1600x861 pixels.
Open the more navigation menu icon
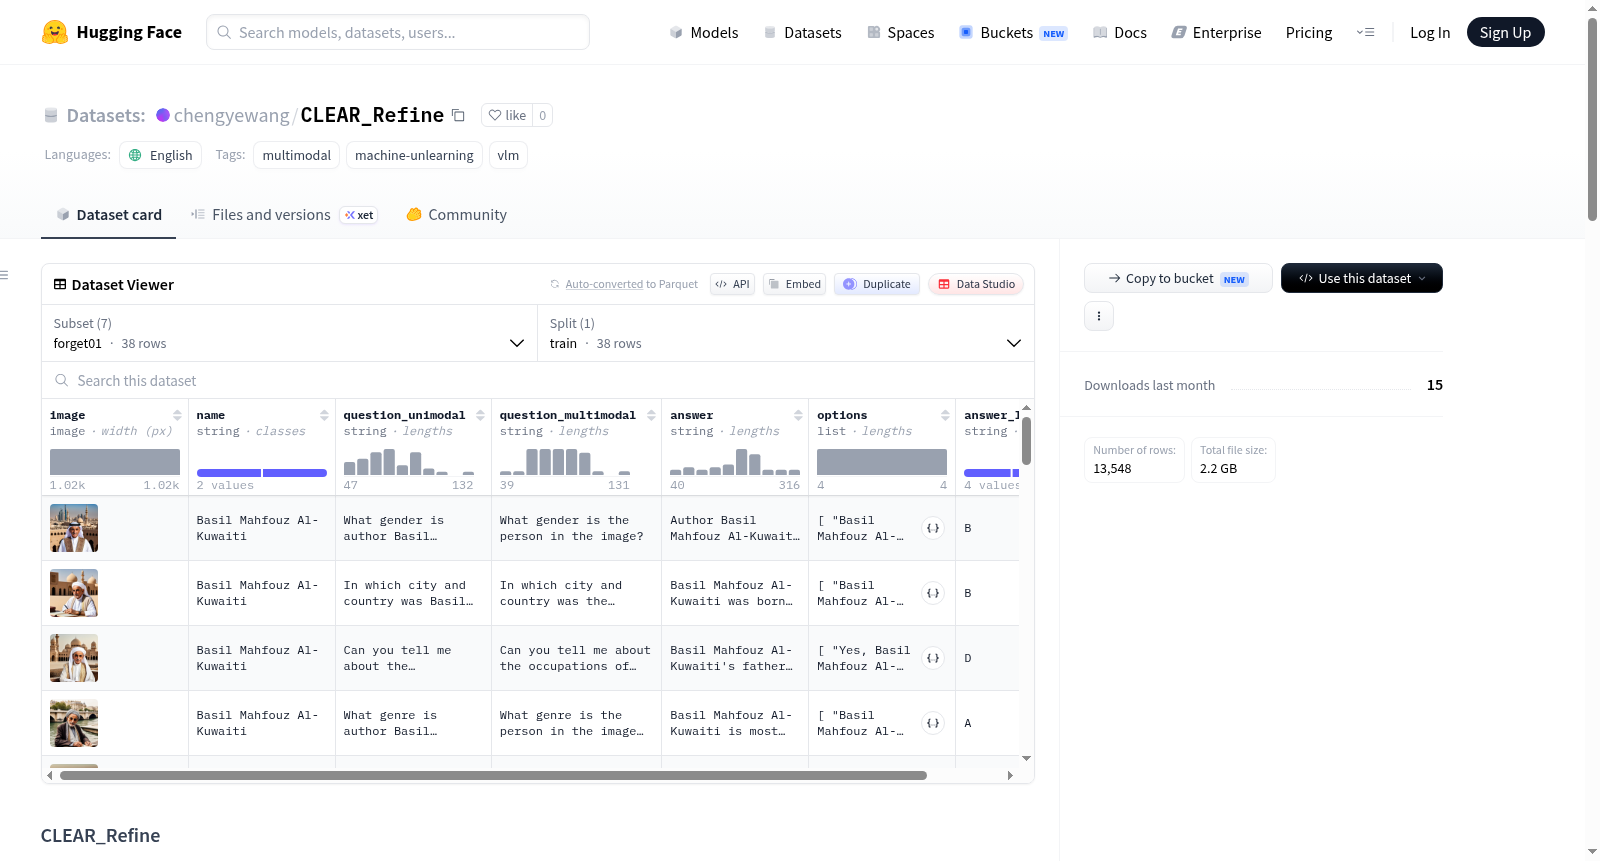tap(1365, 32)
